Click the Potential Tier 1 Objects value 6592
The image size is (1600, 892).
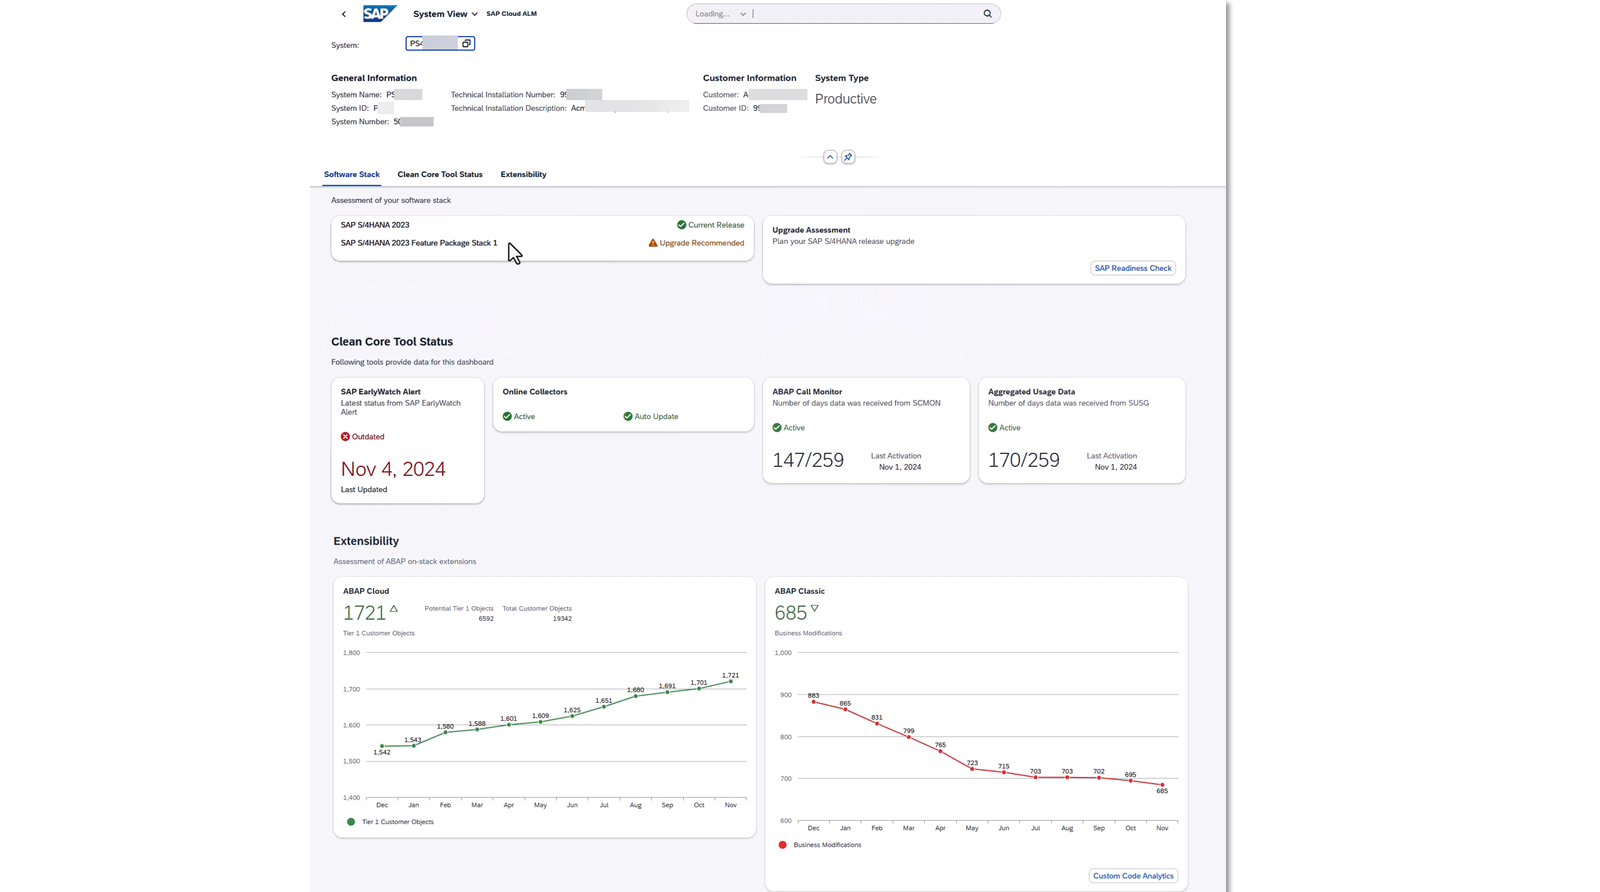tap(486, 619)
